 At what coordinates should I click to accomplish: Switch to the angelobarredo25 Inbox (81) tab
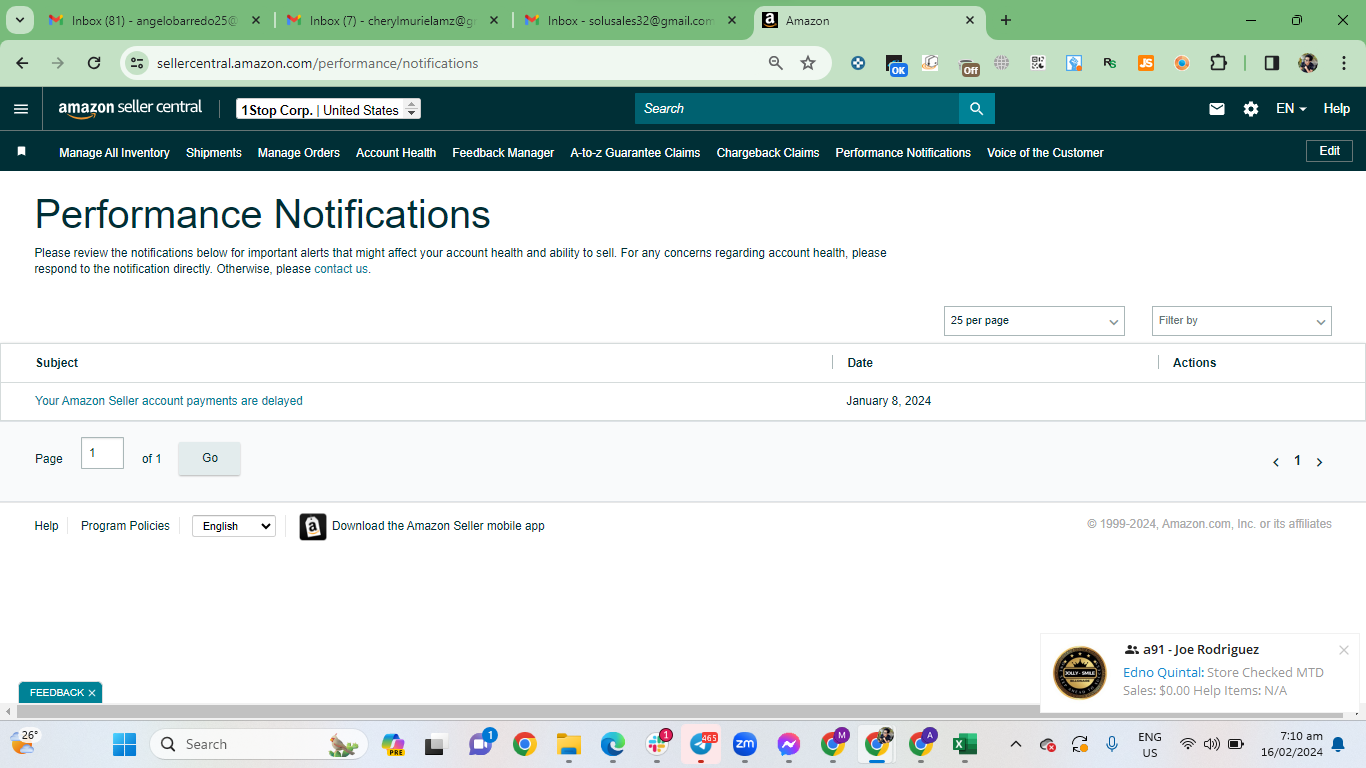click(155, 20)
